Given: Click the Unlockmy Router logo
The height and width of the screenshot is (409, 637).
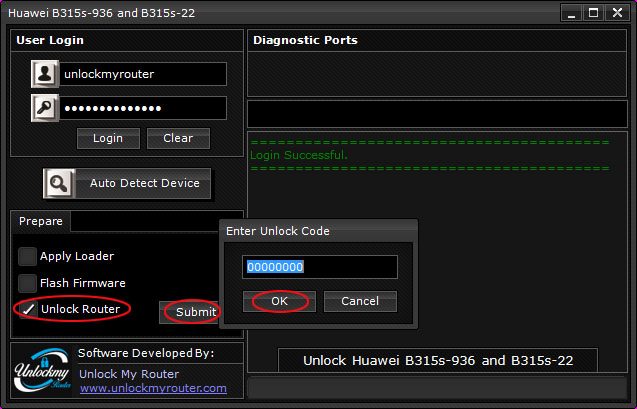Looking at the screenshot, I should (42, 370).
